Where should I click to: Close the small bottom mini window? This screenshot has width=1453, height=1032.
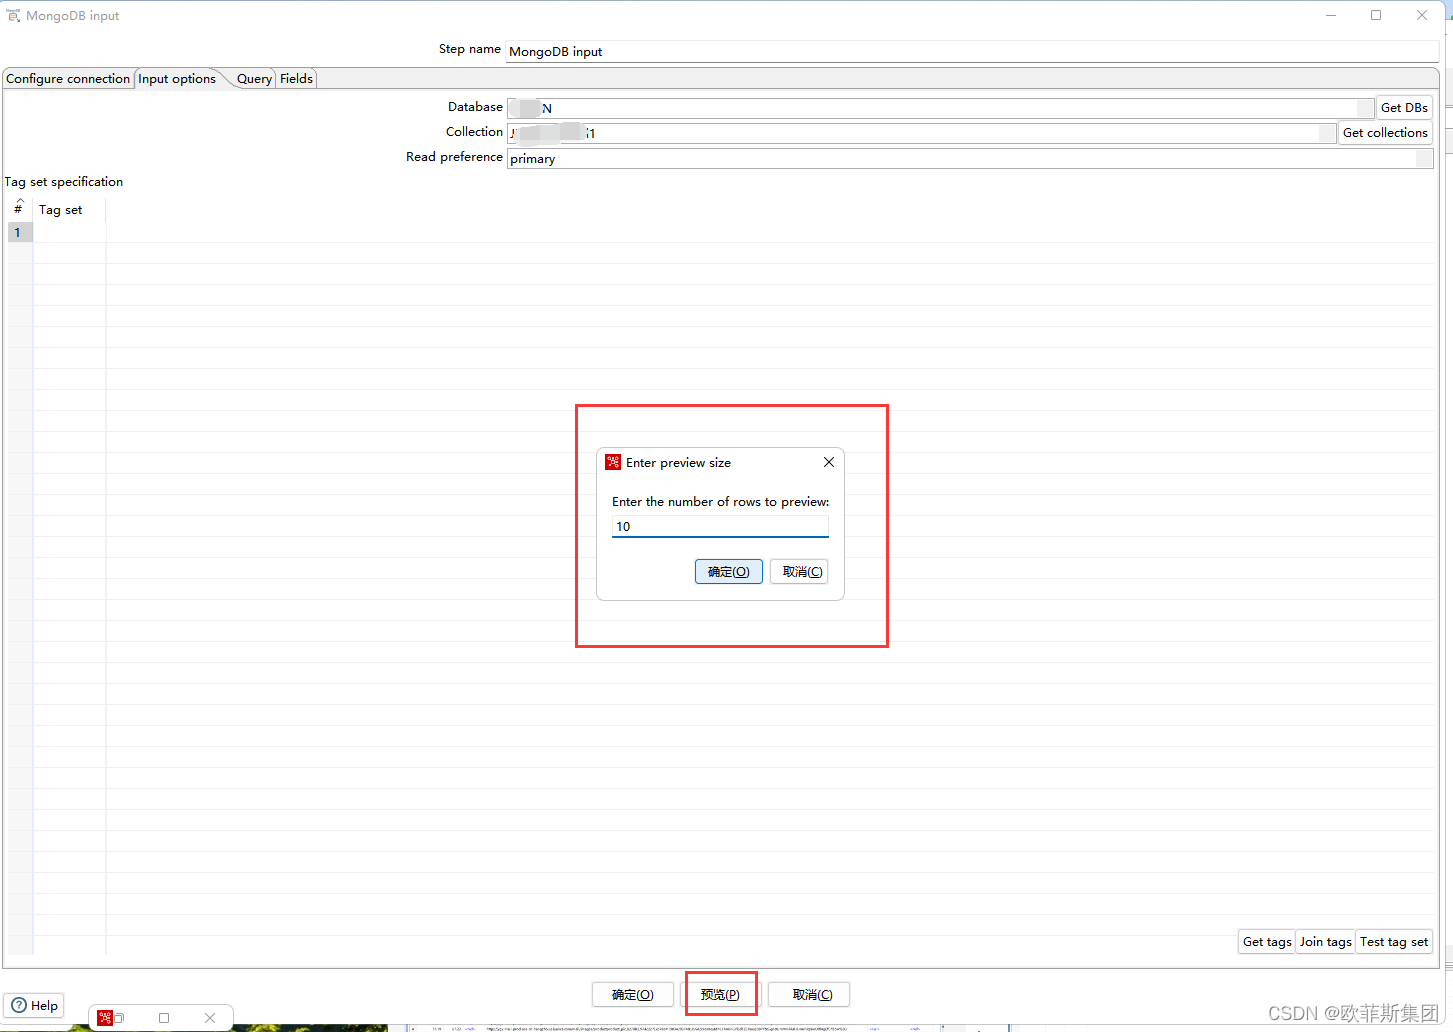pyautogui.click(x=210, y=1018)
